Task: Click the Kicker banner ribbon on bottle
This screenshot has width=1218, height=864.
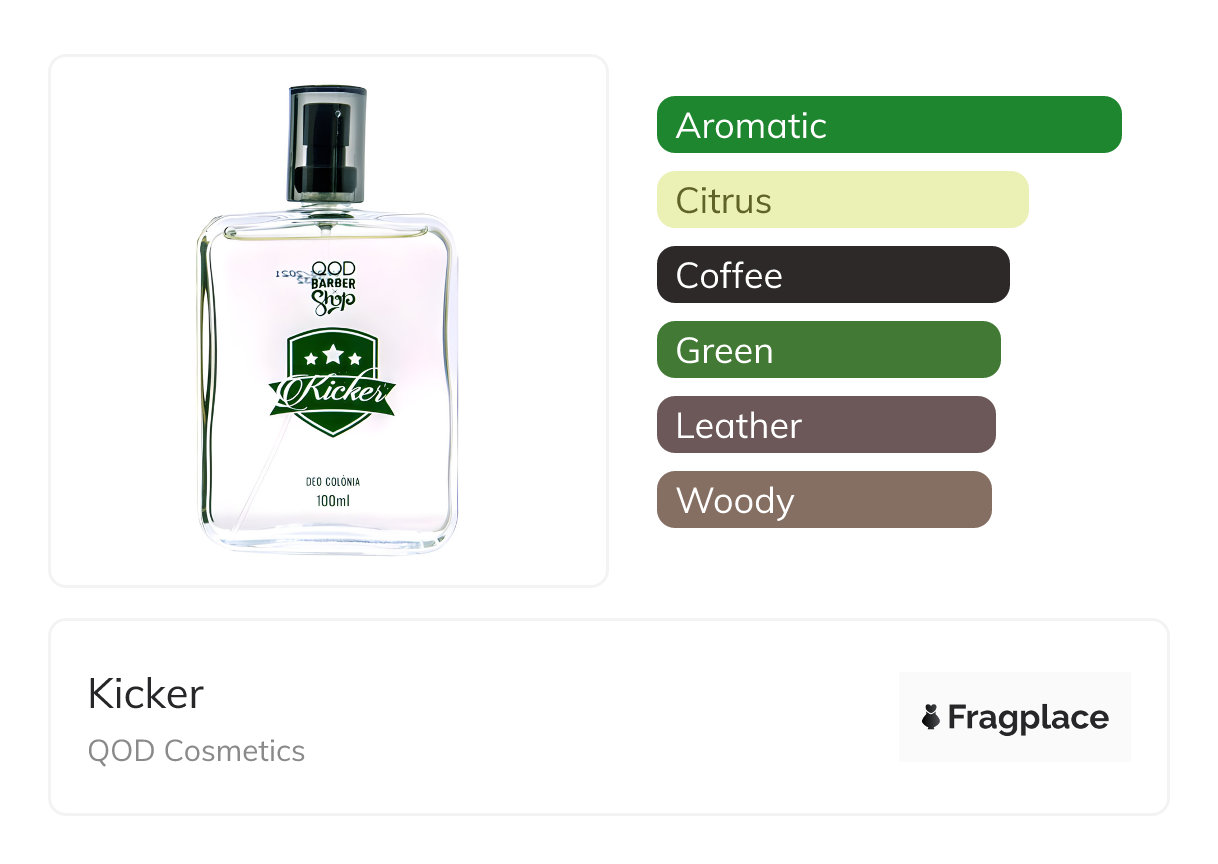Action: [332, 393]
